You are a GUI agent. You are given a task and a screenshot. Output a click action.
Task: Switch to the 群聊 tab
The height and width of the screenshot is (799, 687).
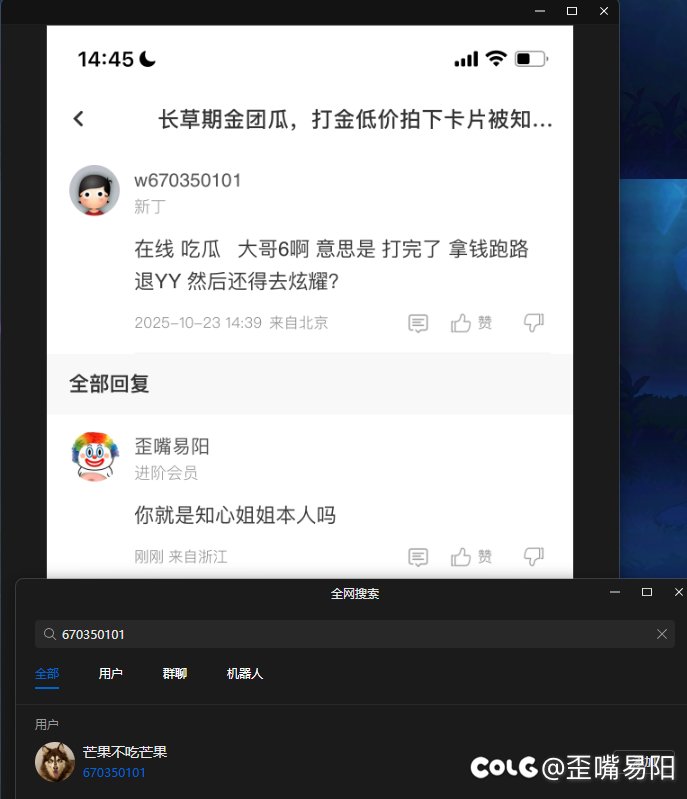click(x=175, y=674)
